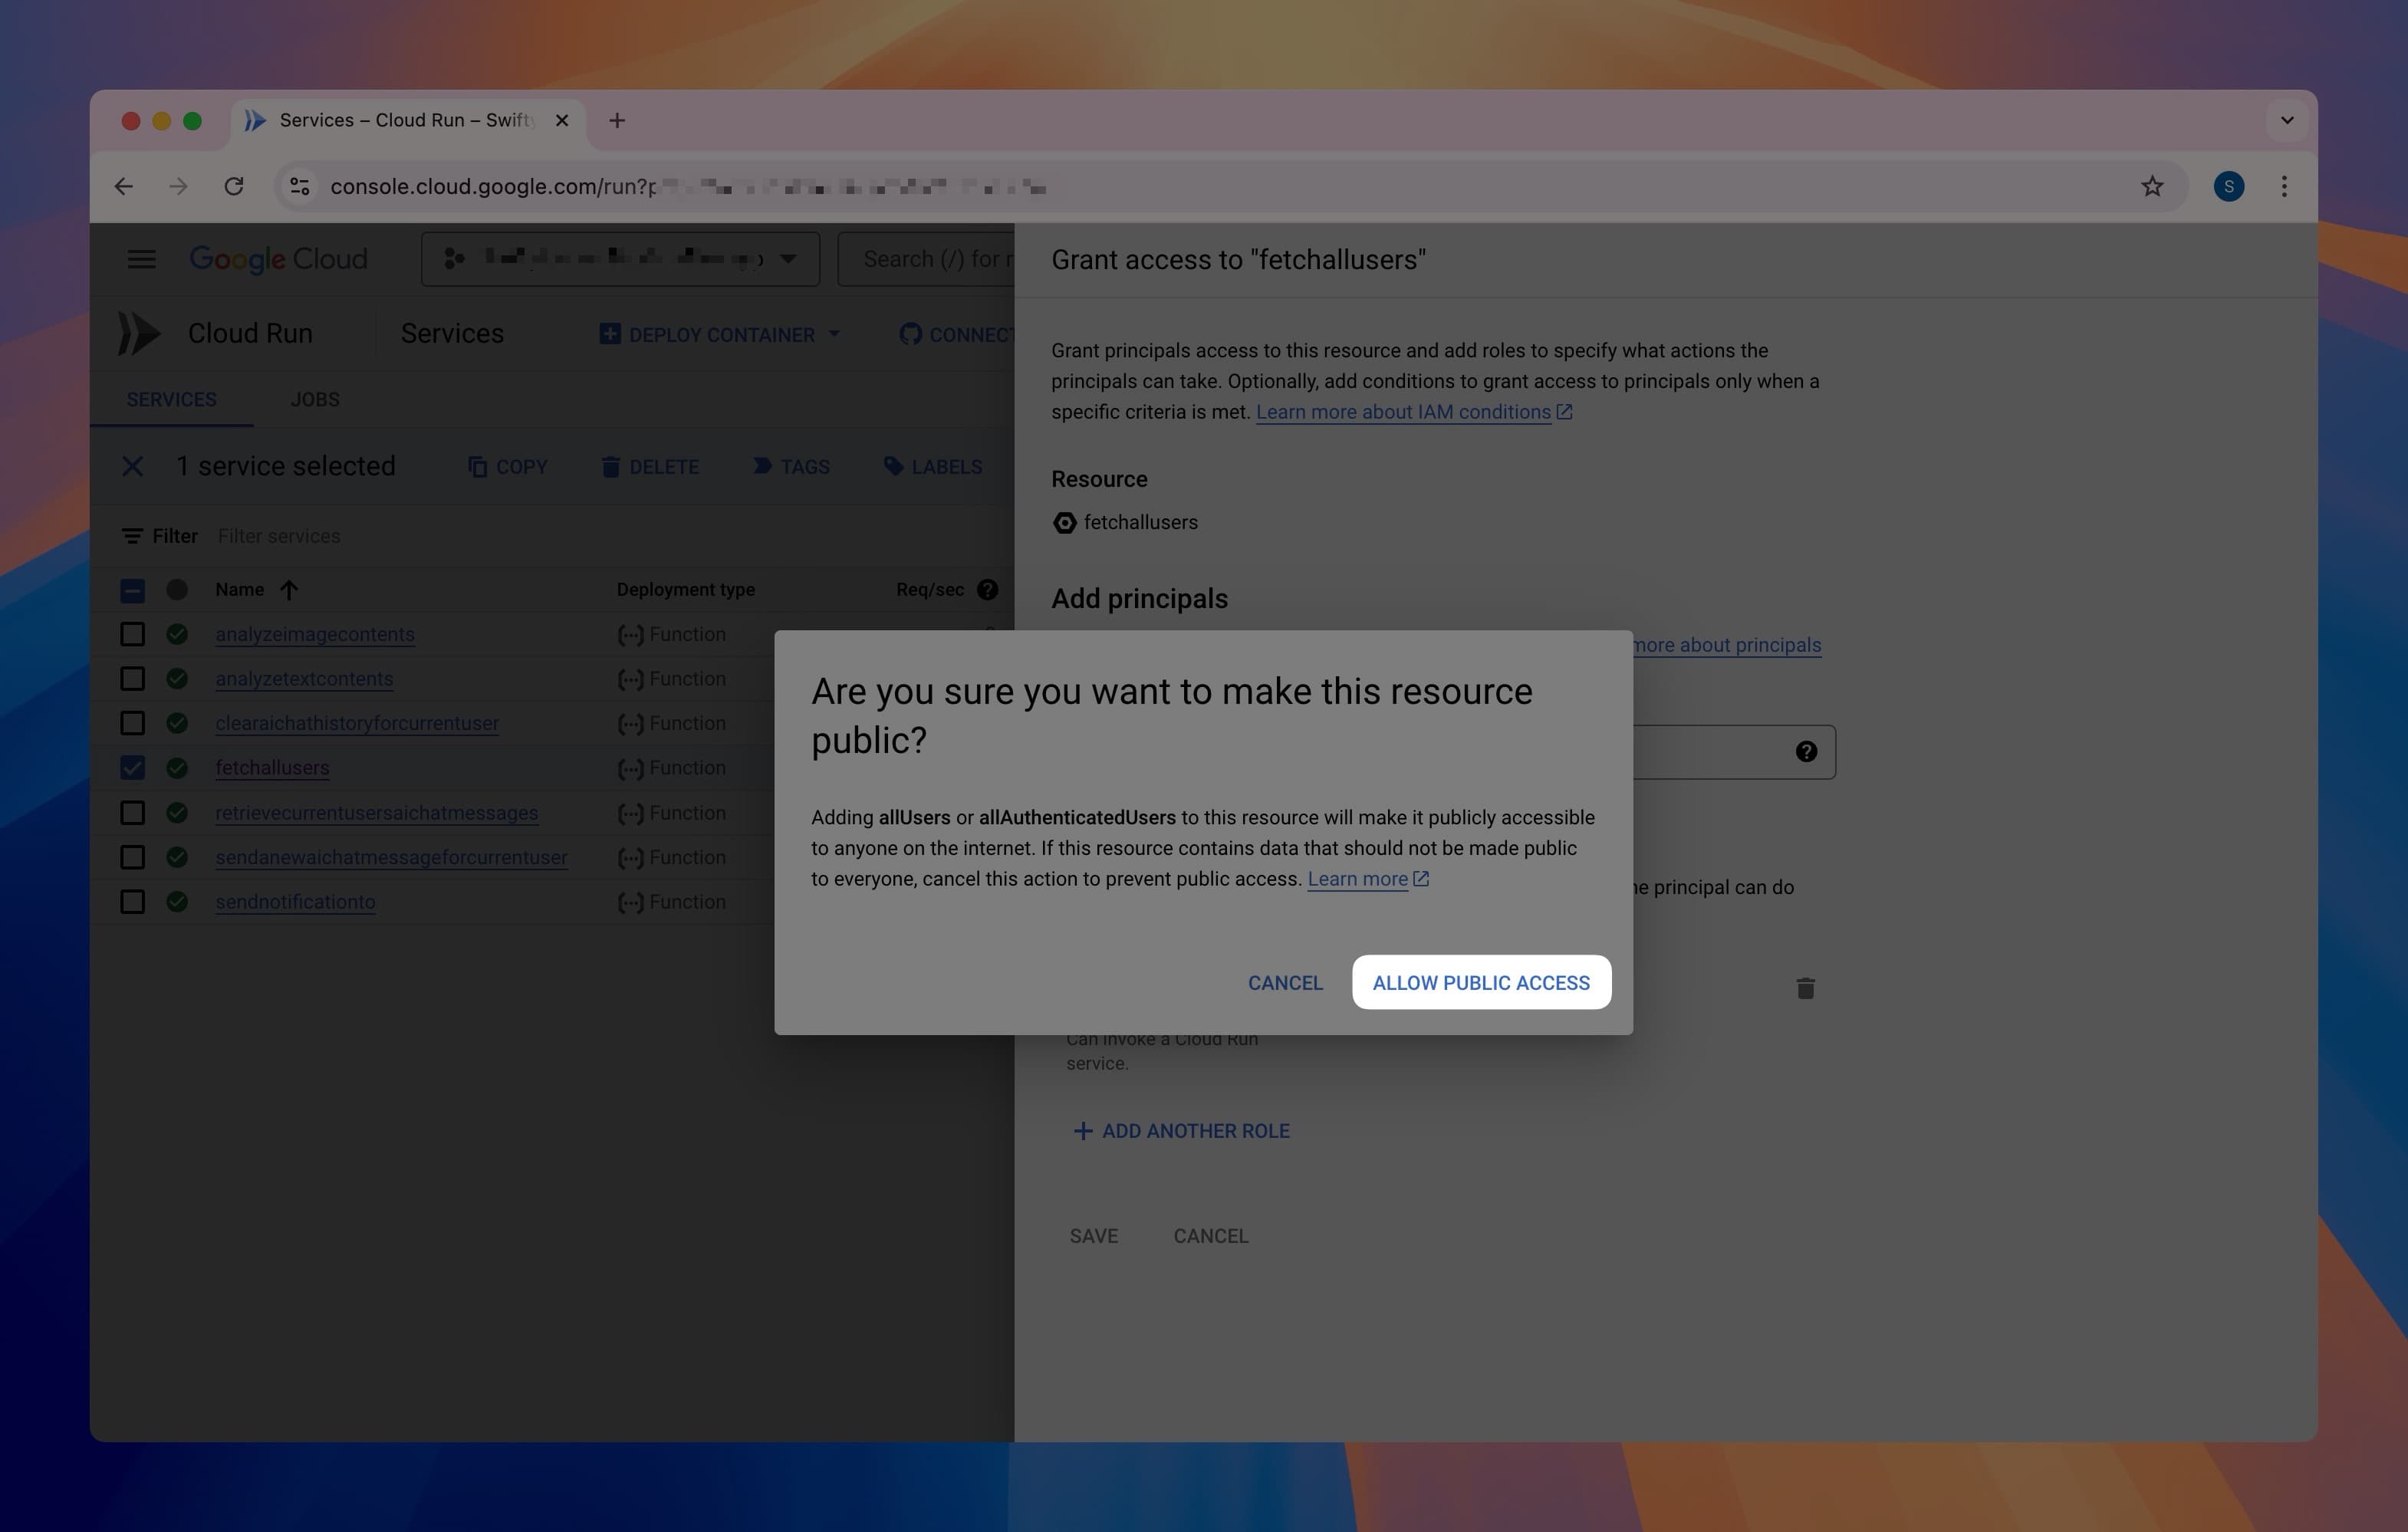The image size is (2408, 1532).
Task: Open the clearaichathistoryforcurrentuser service link
Action: point(357,723)
